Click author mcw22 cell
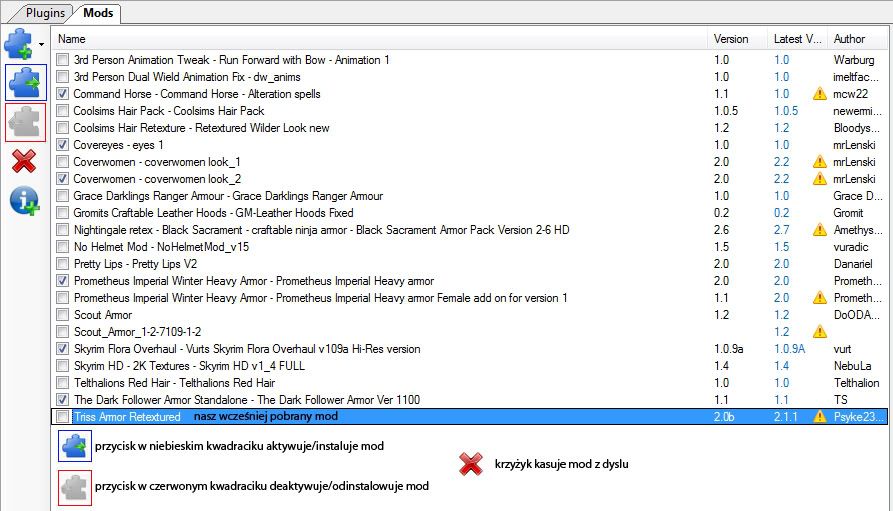The height and width of the screenshot is (511, 893). tap(851, 94)
